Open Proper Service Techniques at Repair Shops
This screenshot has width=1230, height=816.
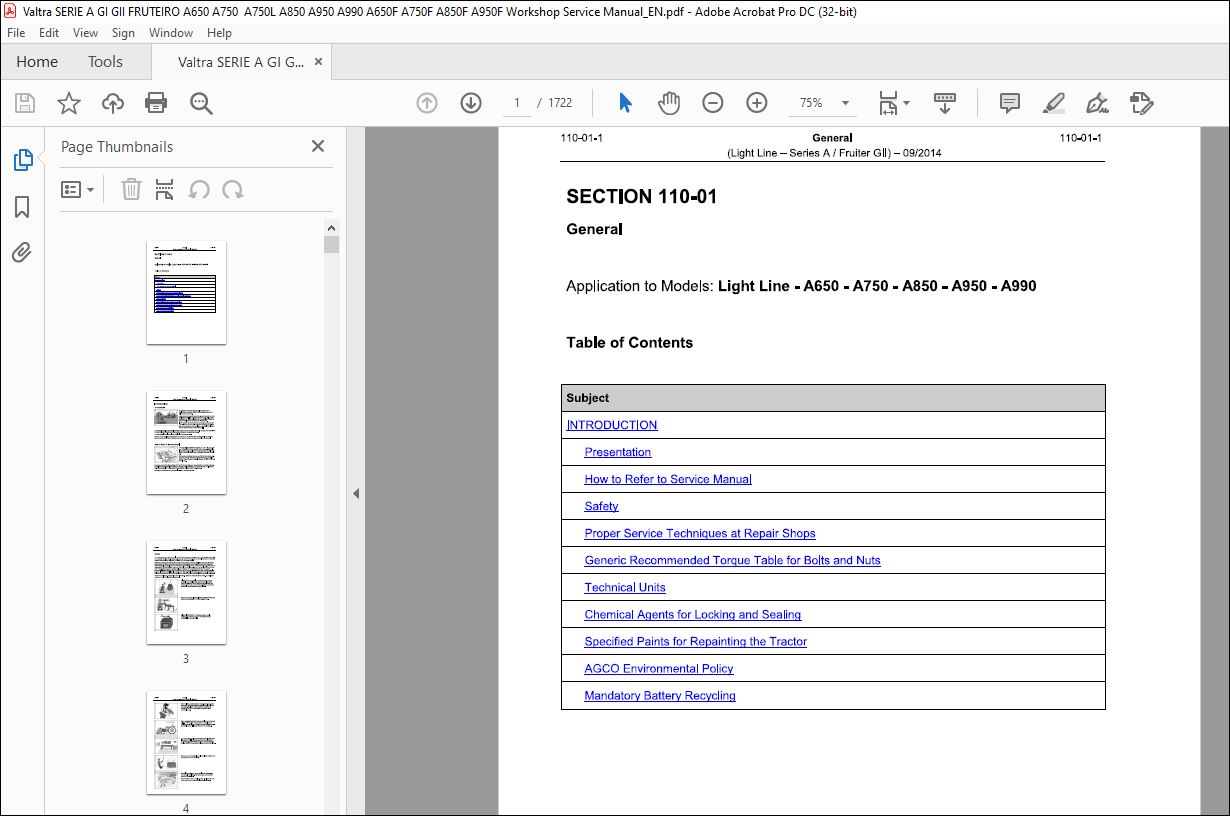[x=700, y=533]
